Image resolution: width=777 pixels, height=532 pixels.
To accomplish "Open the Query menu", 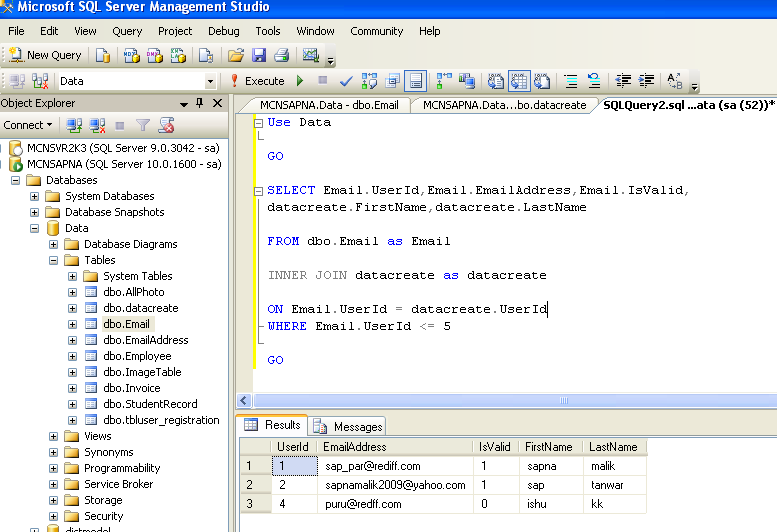I will point(127,31).
